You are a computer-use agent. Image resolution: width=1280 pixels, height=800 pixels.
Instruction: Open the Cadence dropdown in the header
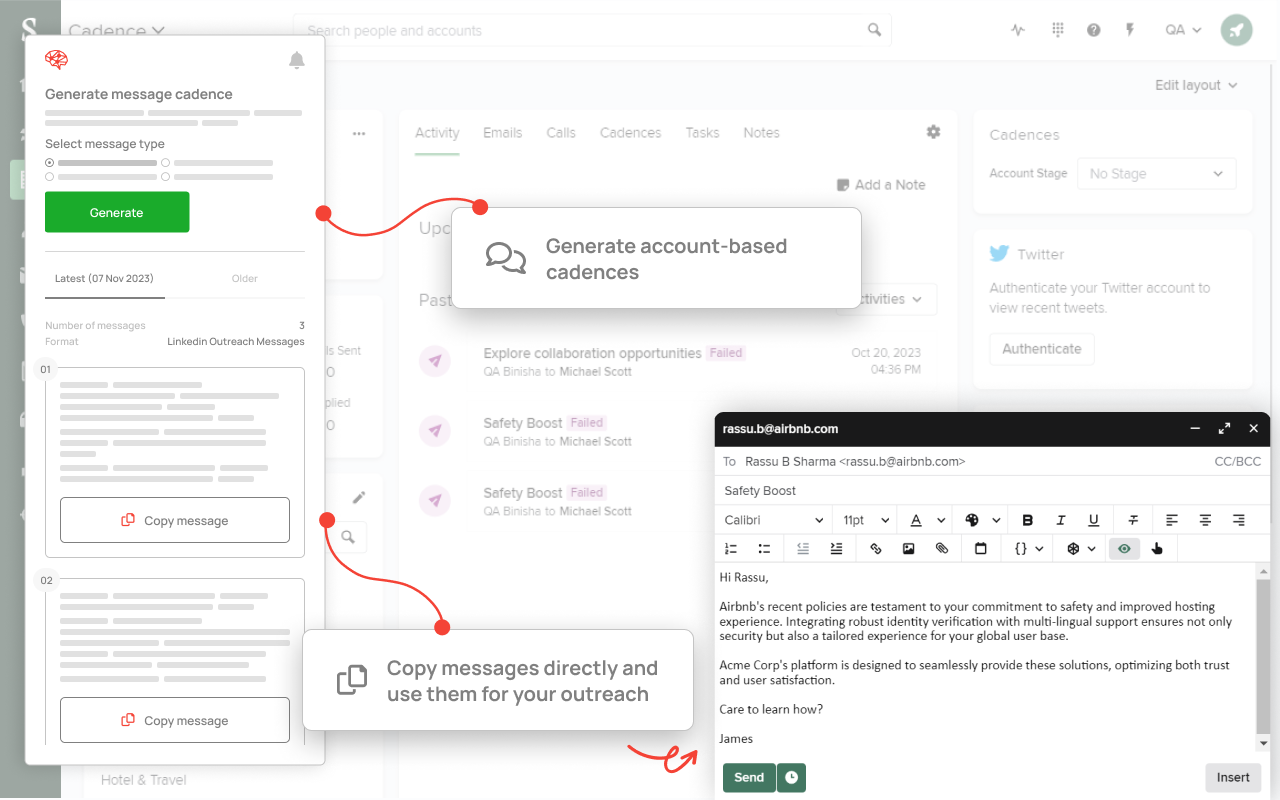[x=117, y=30]
